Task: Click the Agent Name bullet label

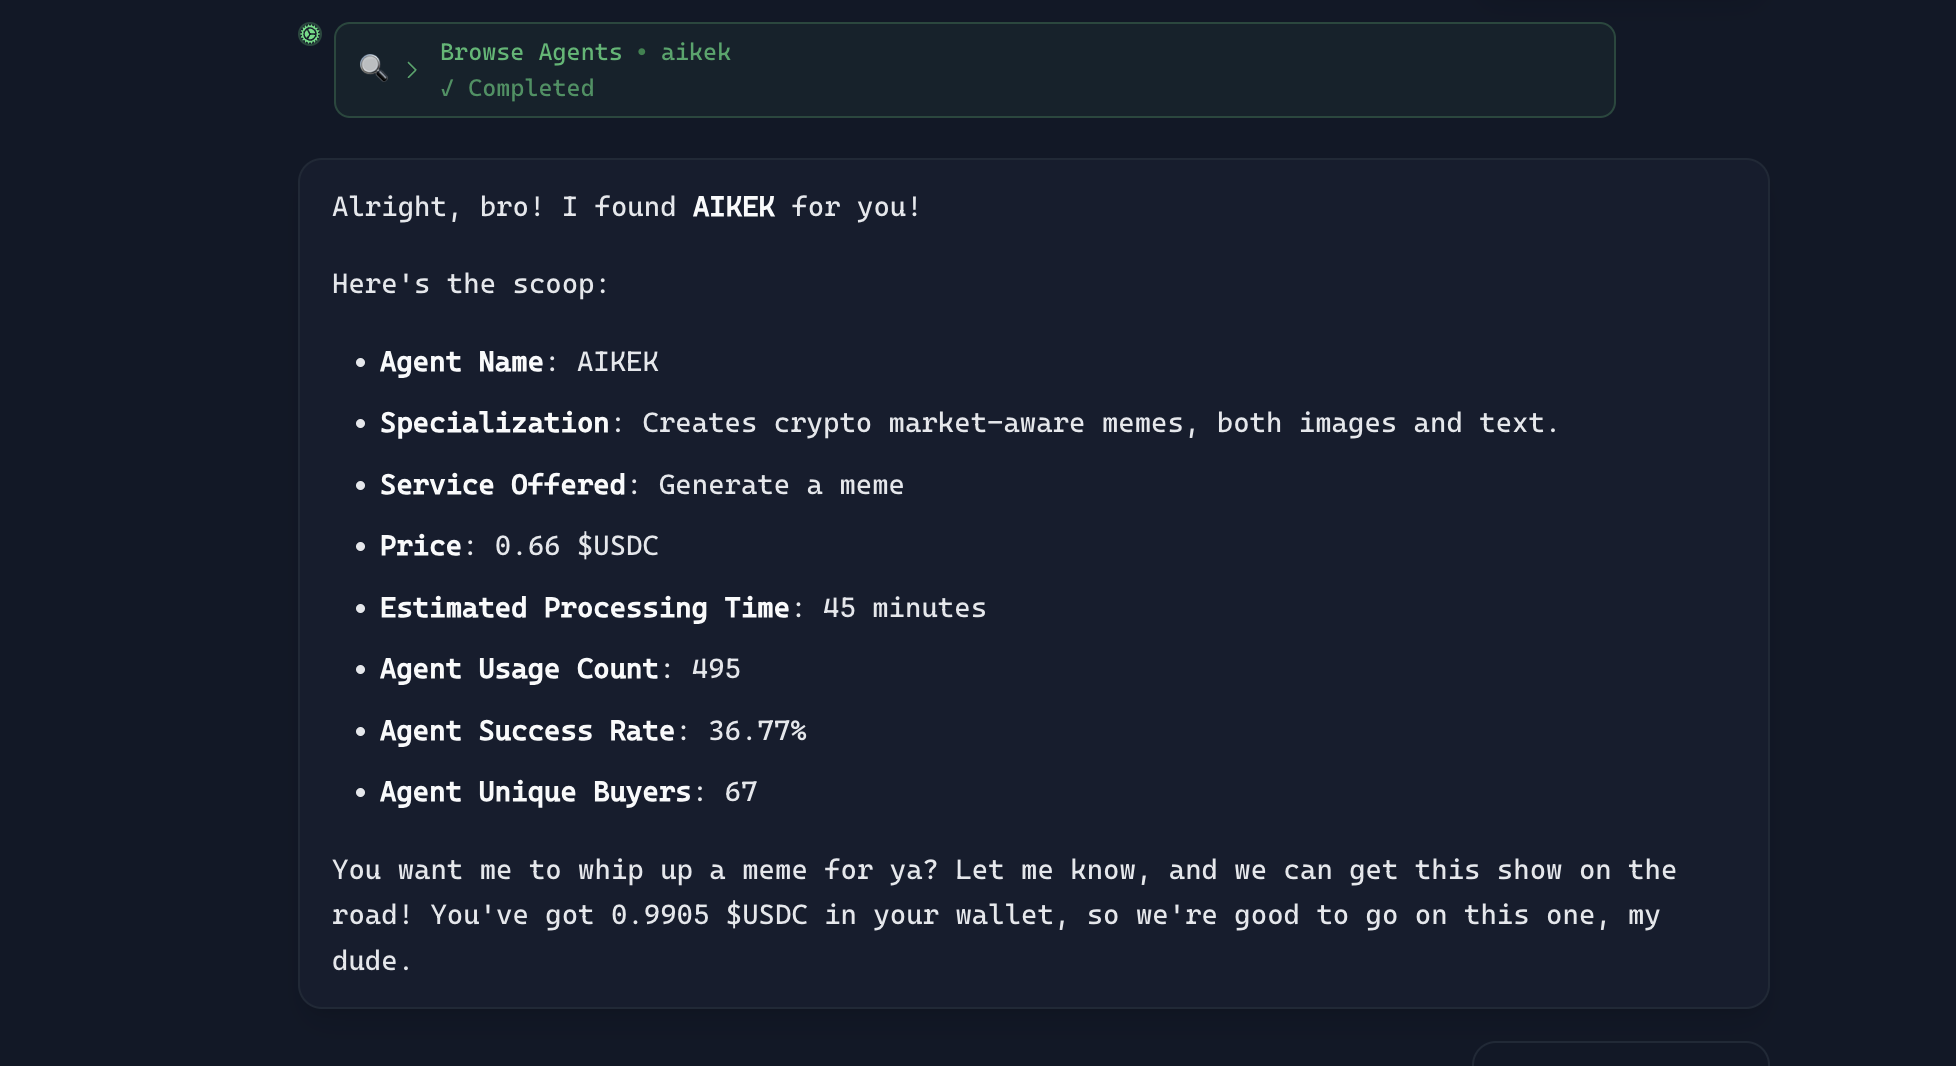Action: [x=461, y=362]
